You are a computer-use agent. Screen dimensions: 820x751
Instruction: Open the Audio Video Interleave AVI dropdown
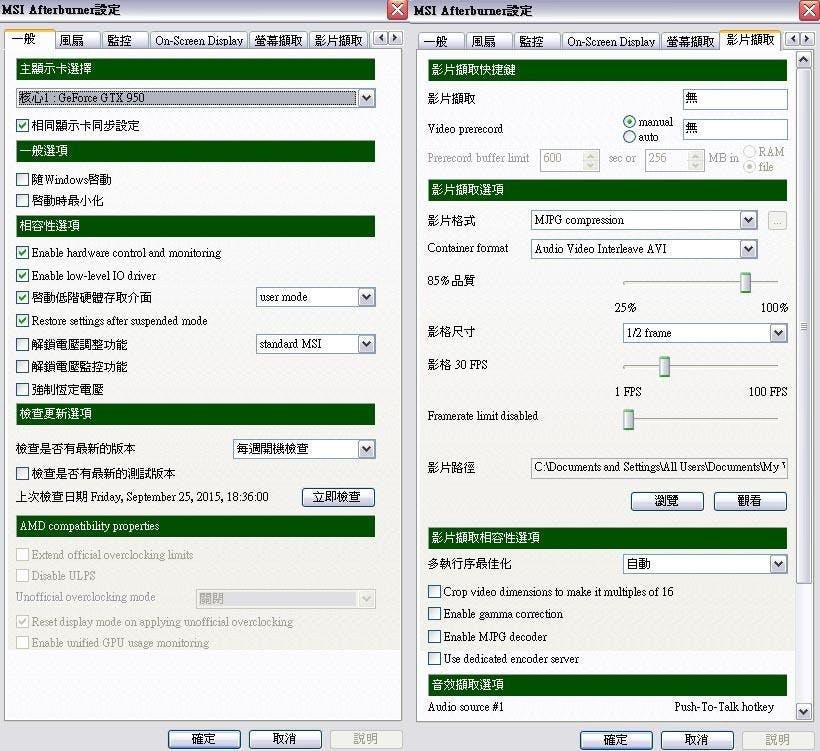[x=644, y=249]
